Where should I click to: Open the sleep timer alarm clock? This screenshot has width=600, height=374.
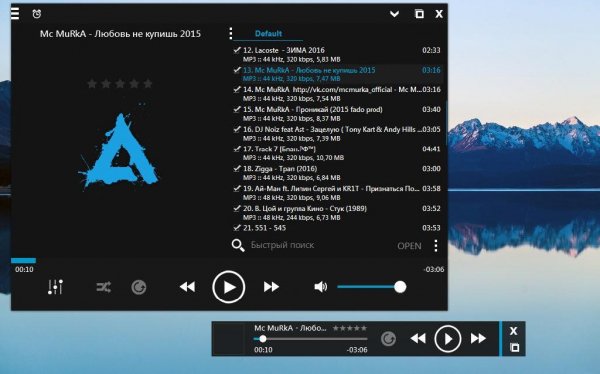point(37,14)
